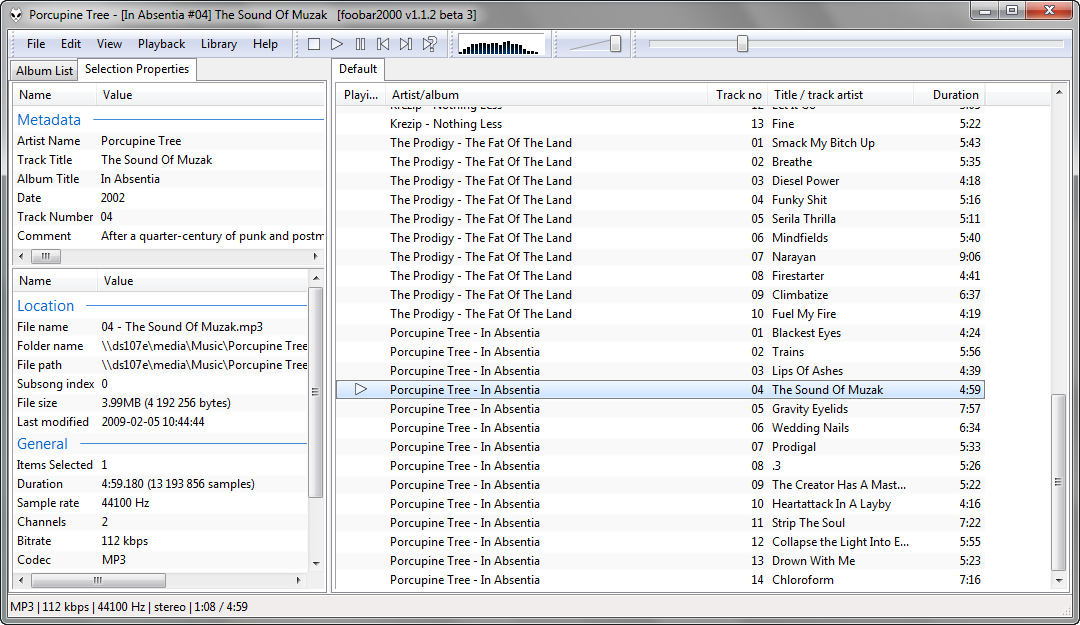Collapse the General section header

(42, 444)
